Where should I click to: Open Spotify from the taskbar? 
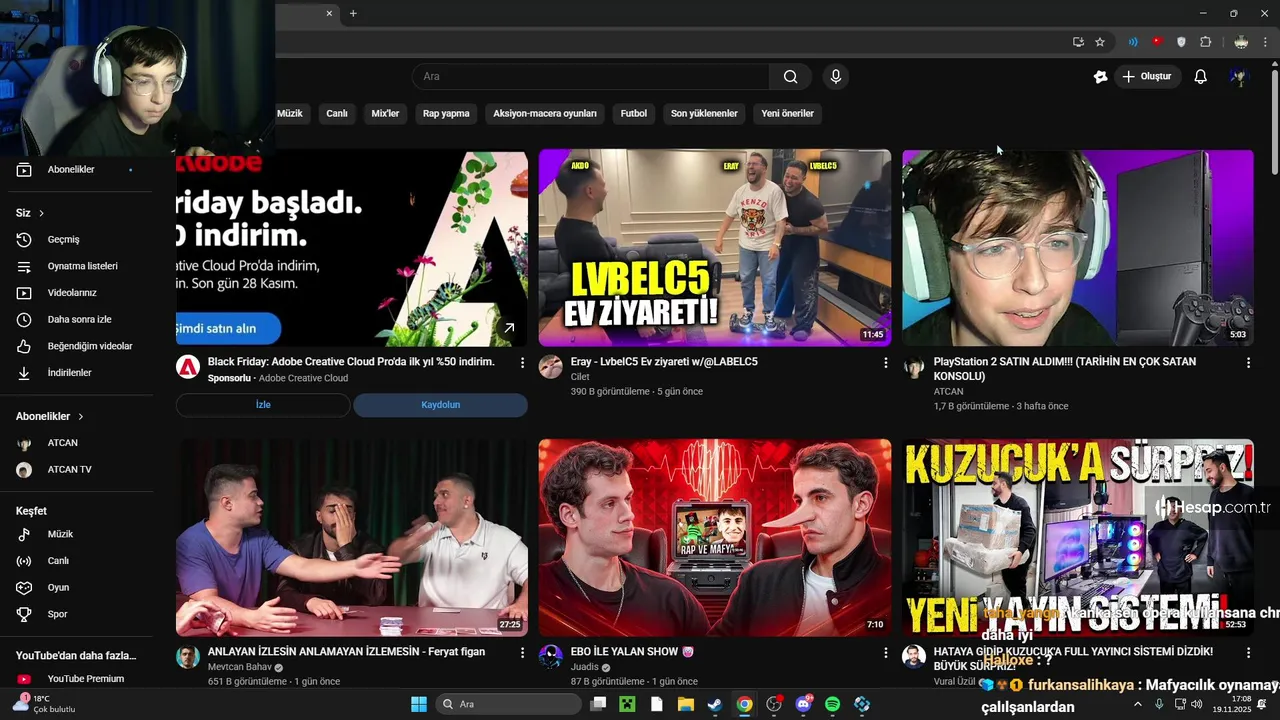833,704
